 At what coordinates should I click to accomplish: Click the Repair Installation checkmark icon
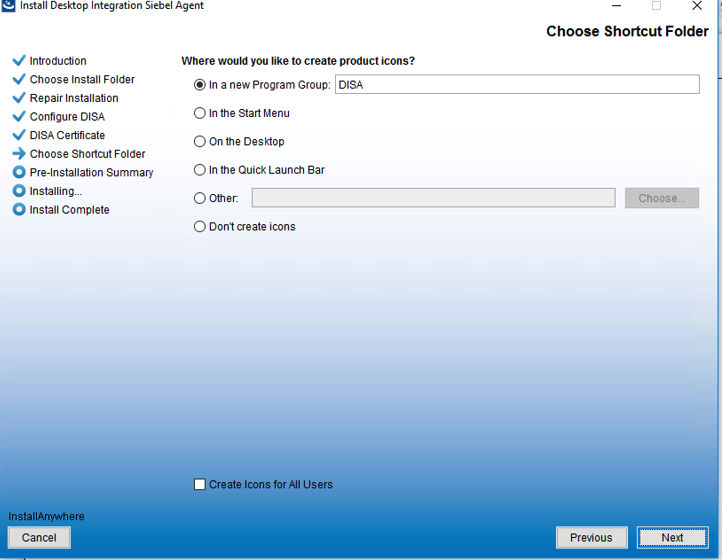coord(19,98)
